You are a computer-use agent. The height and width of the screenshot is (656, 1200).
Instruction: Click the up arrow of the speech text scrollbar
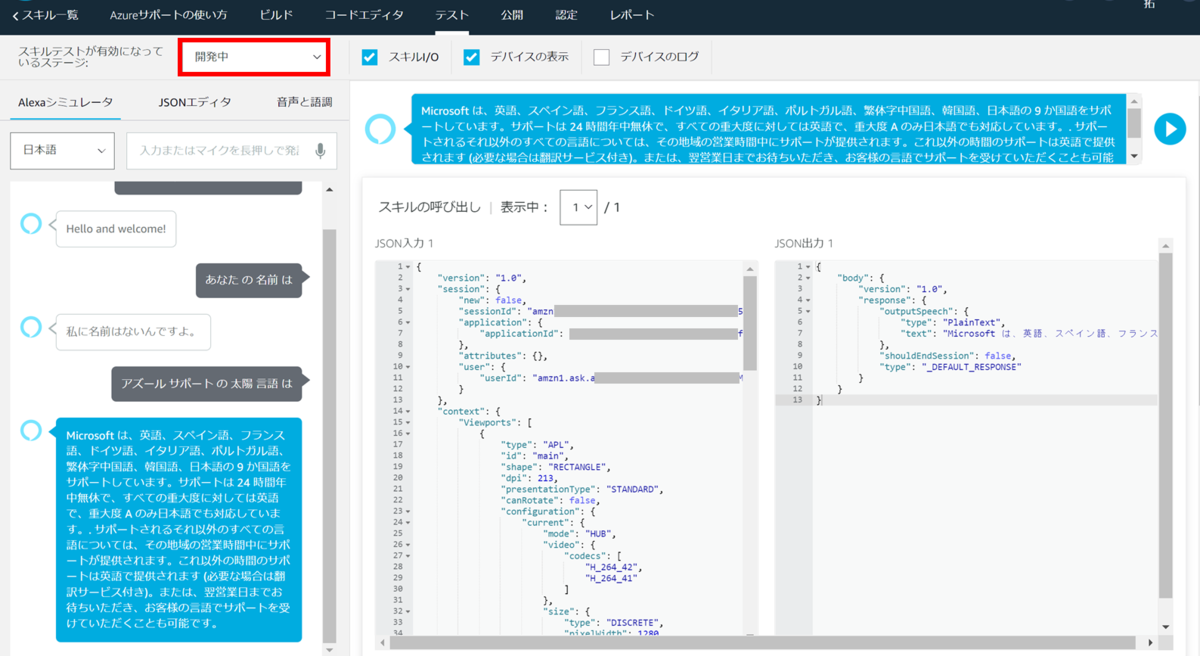1134,101
